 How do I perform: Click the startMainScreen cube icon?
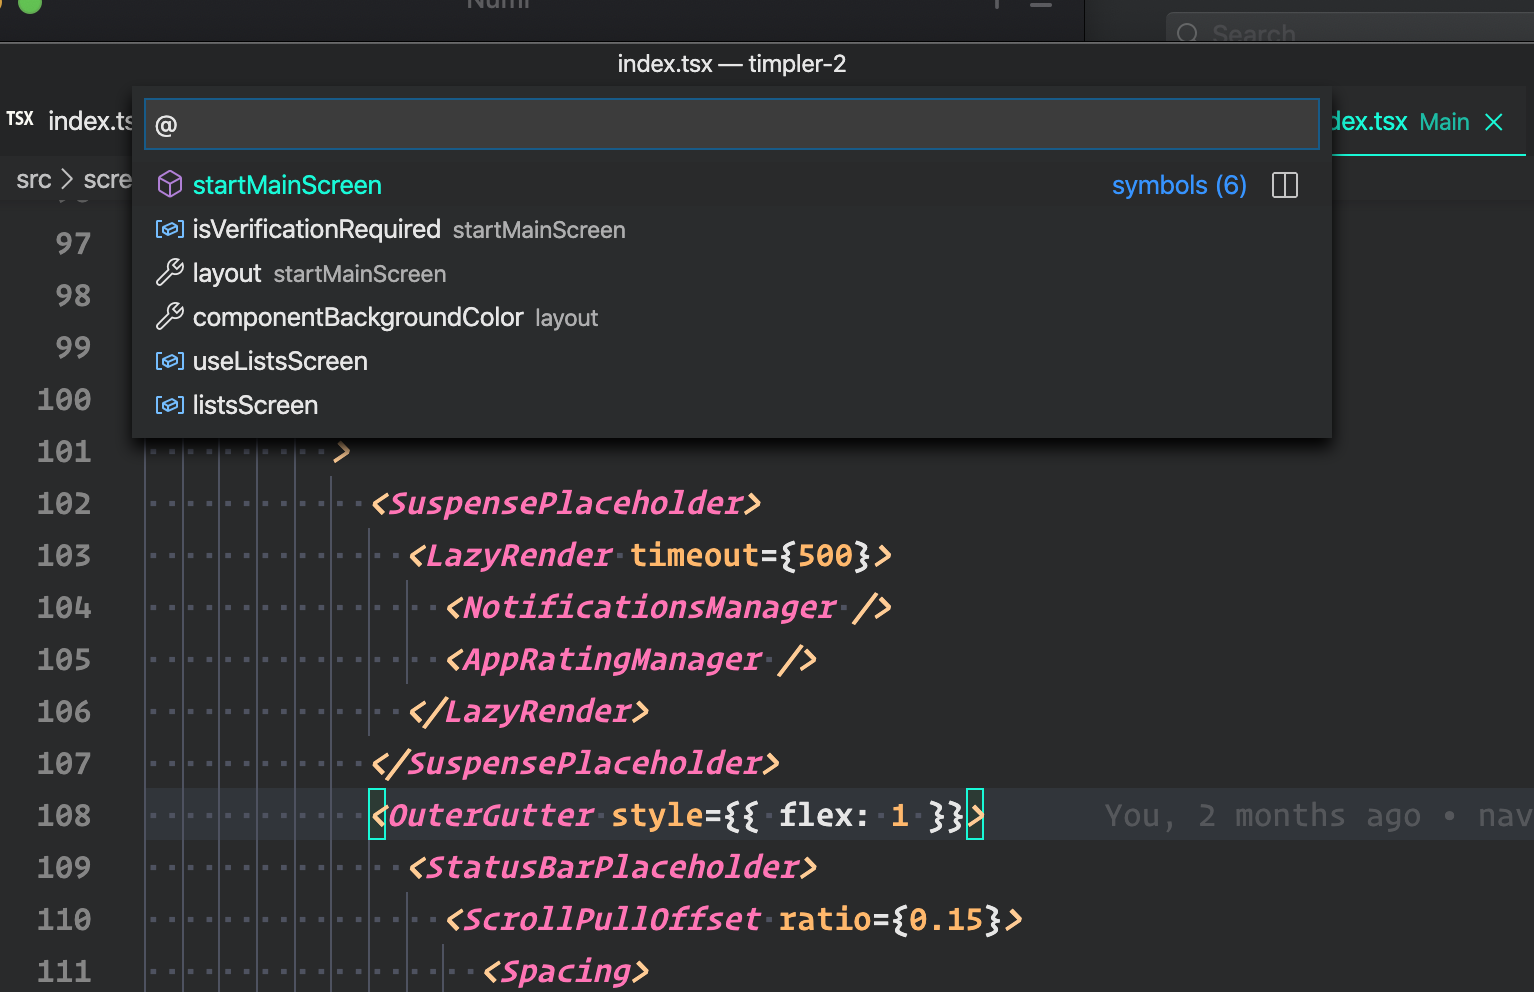(170, 184)
